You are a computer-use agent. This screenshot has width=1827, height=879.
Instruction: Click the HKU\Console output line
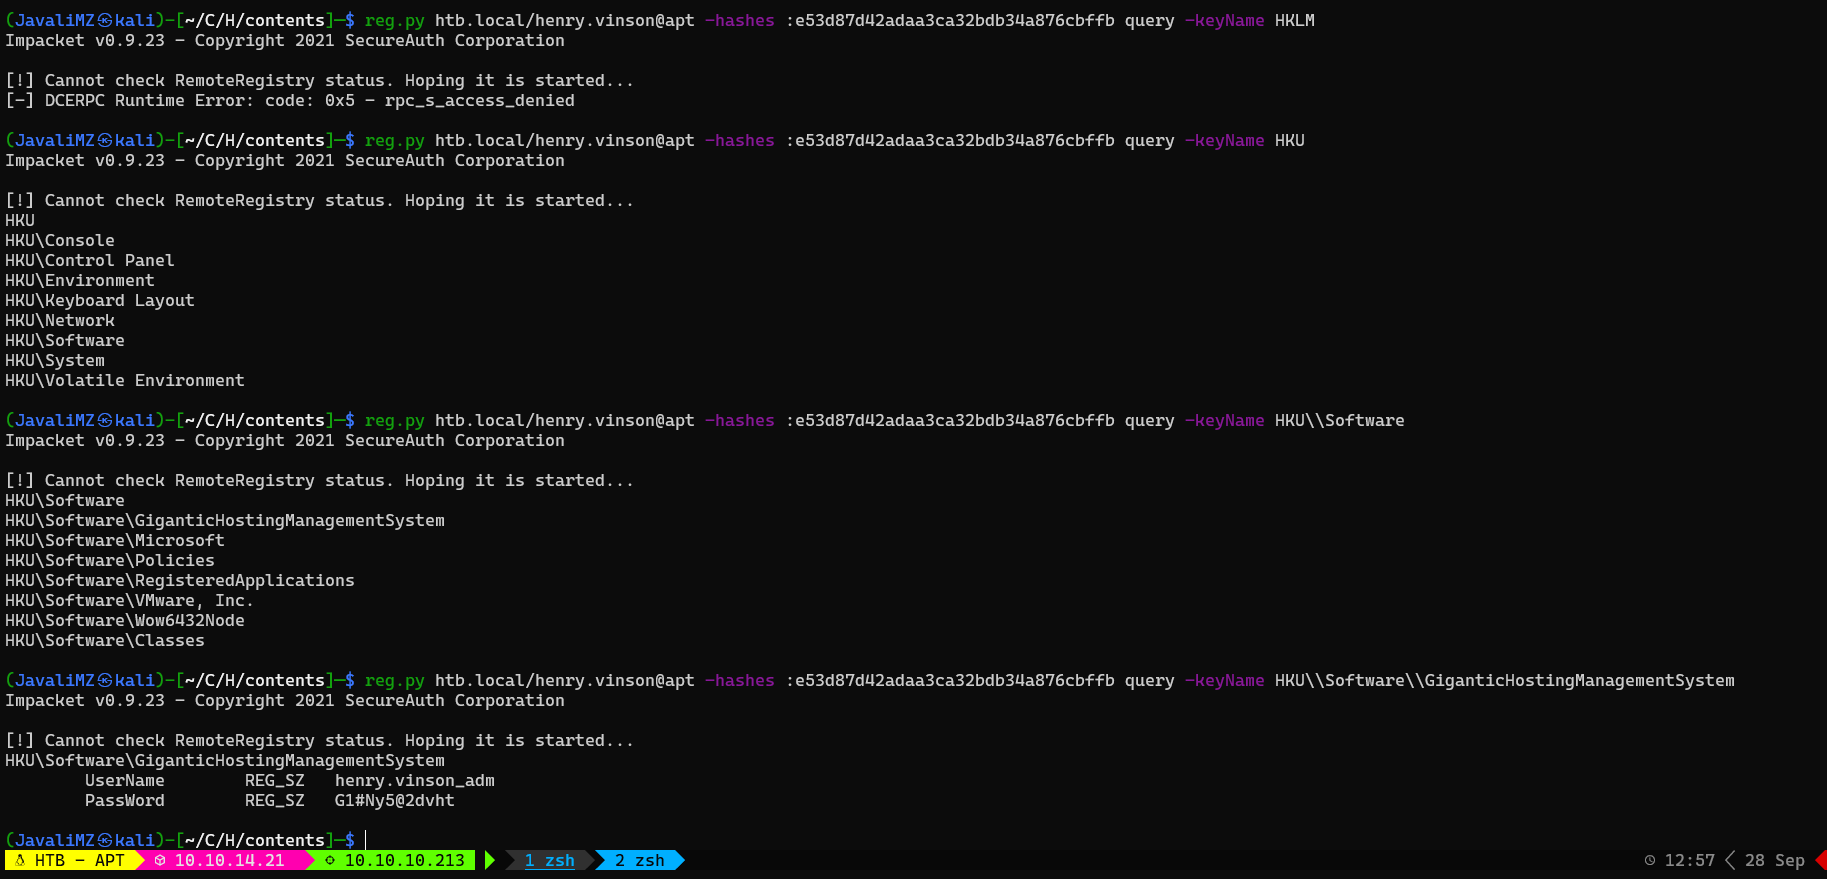tap(60, 240)
